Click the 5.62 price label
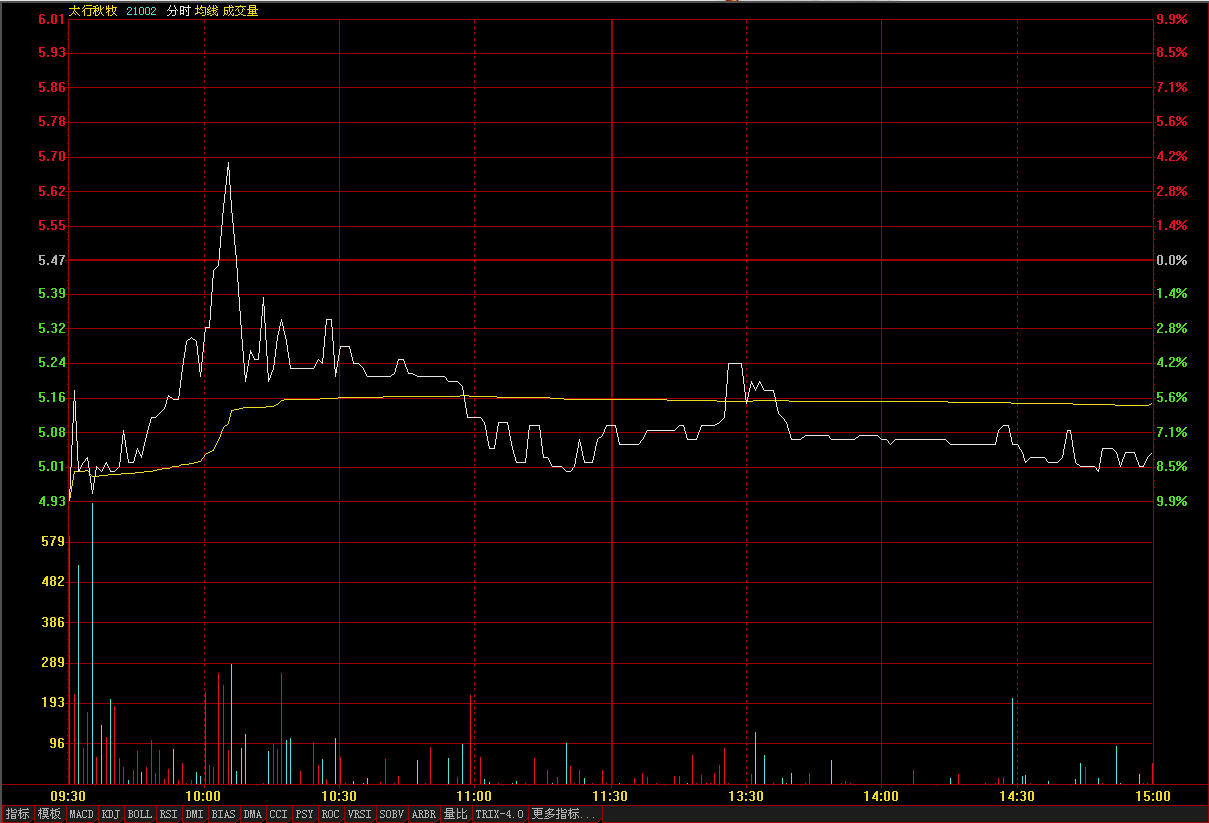The width and height of the screenshot is (1209, 823). [x=52, y=191]
